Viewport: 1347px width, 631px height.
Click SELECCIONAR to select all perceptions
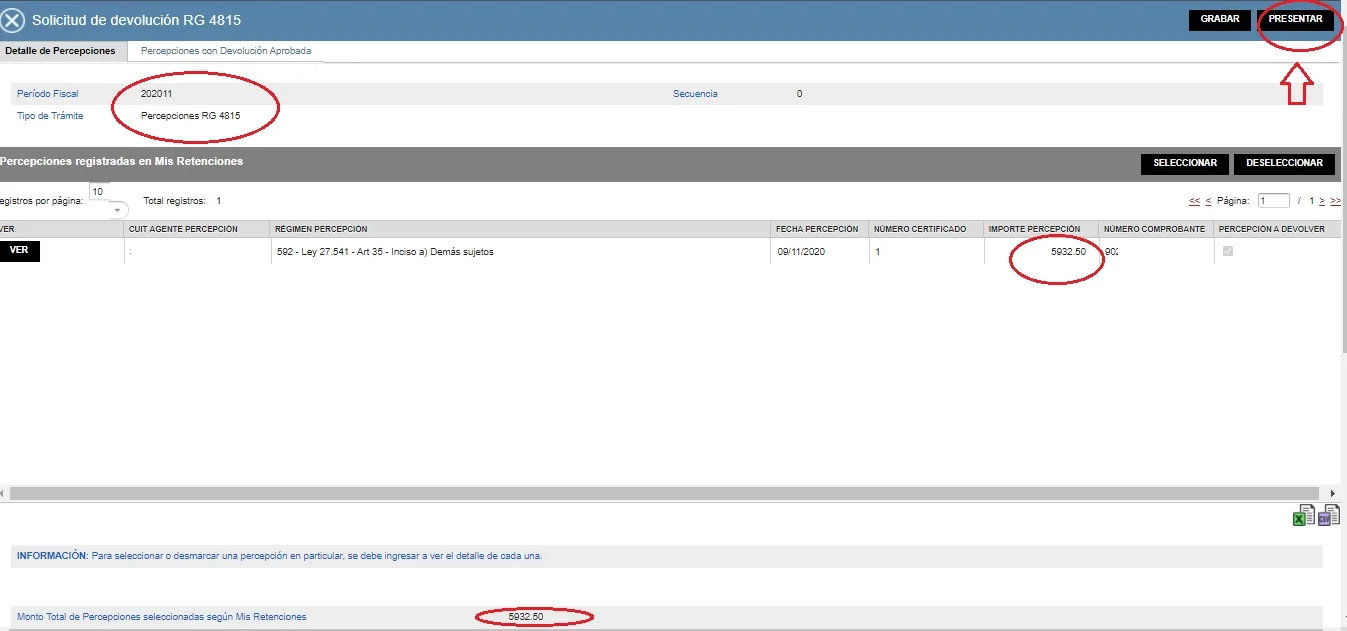coord(1184,164)
